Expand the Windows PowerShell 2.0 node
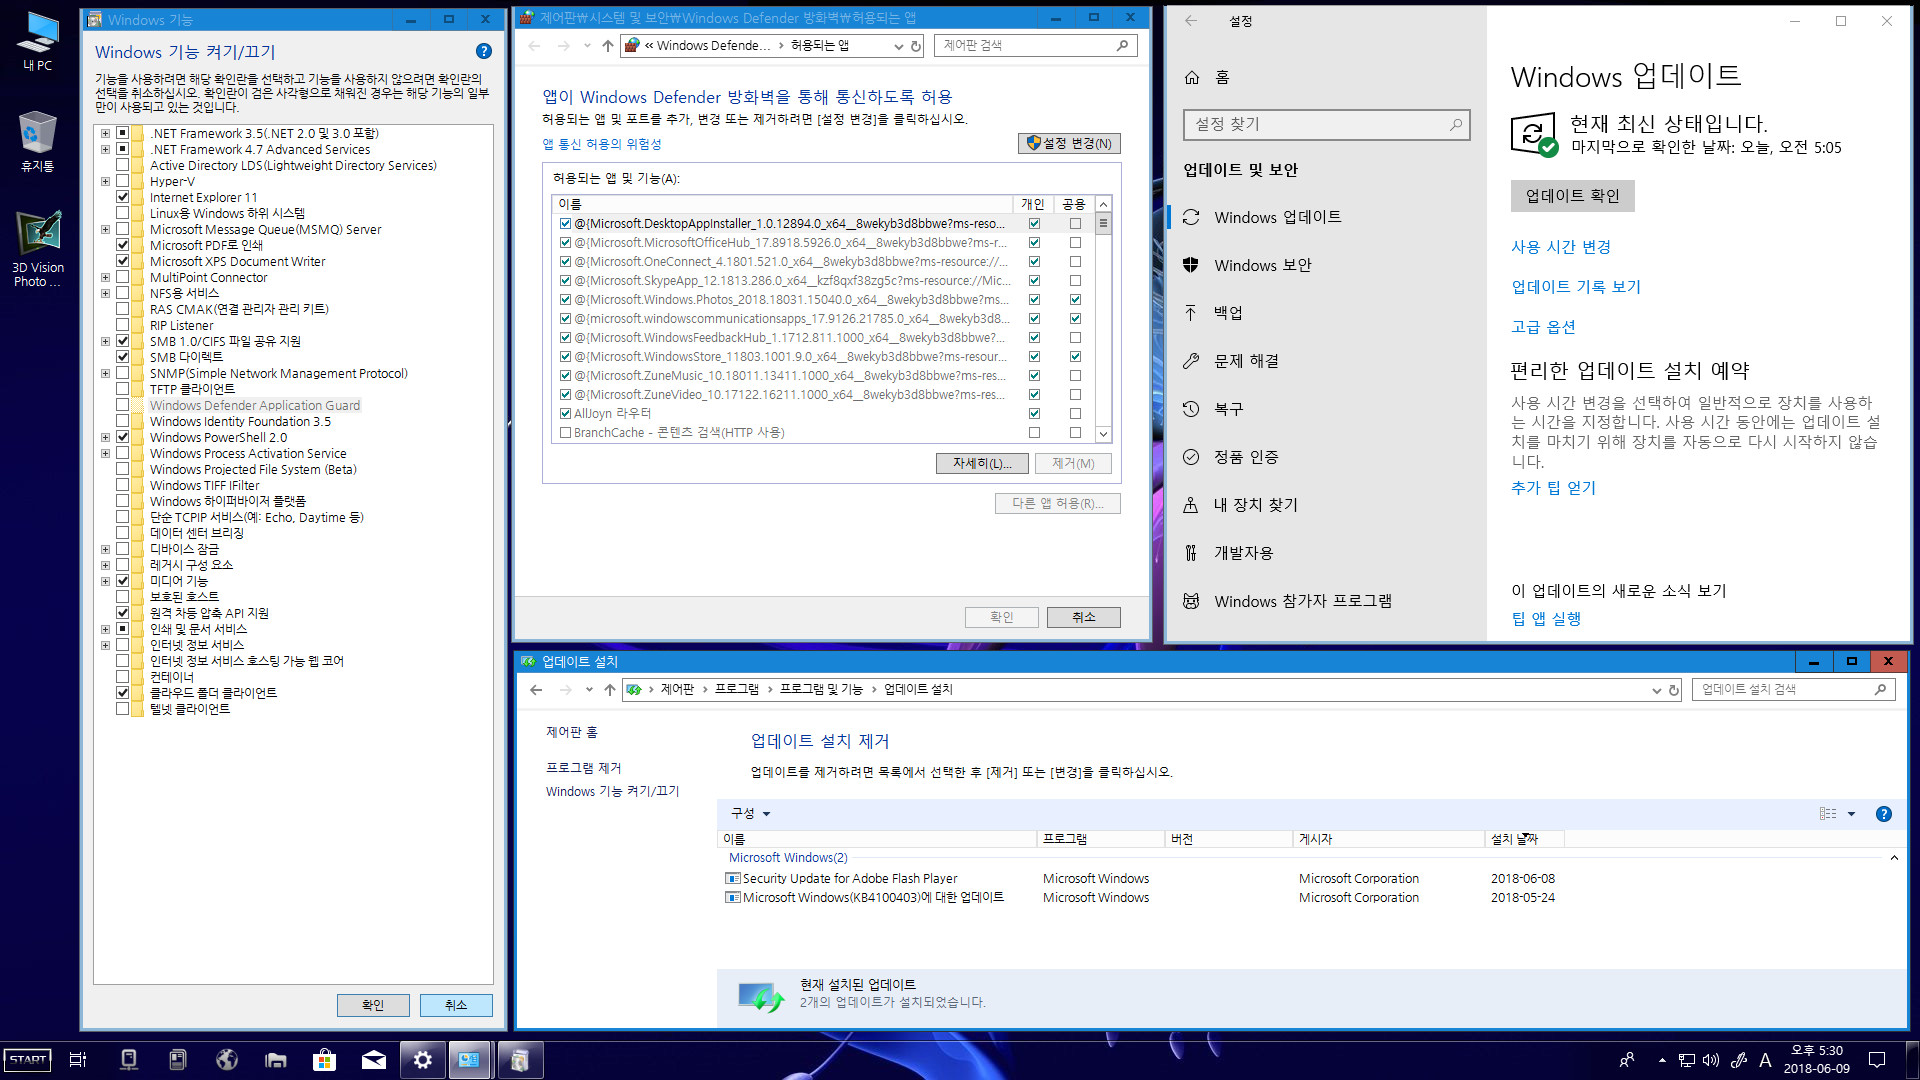The height and width of the screenshot is (1080, 1920). [x=105, y=438]
